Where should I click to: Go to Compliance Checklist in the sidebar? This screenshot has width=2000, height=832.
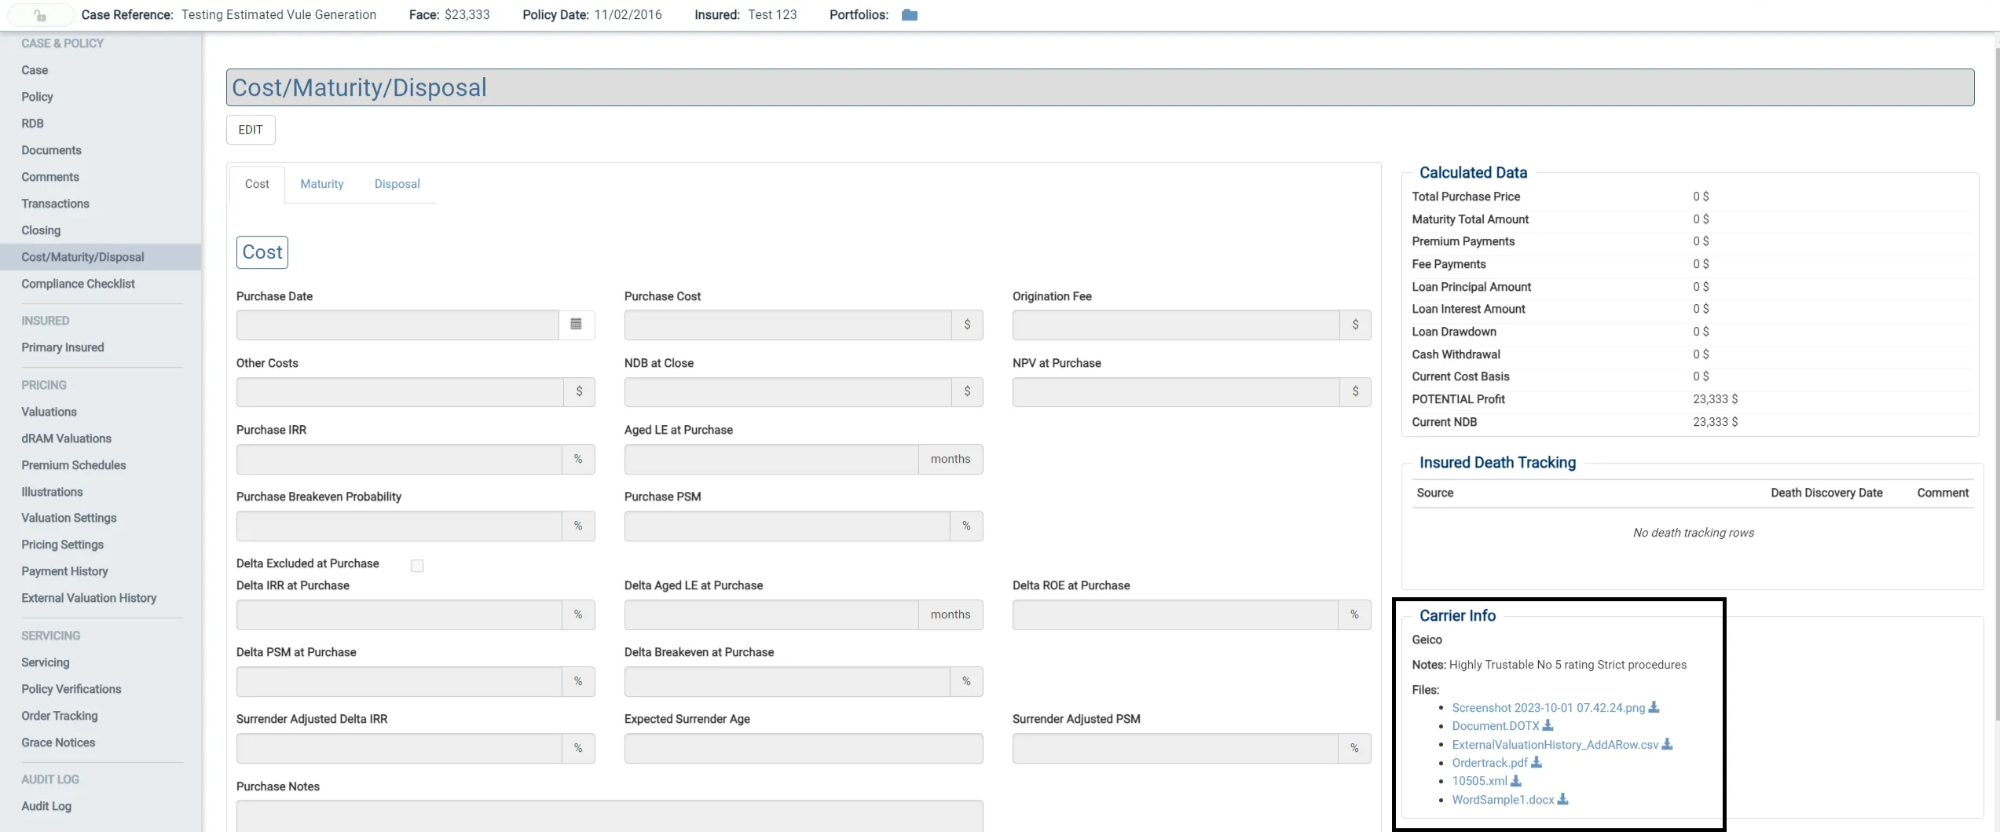pyautogui.click(x=78, y=284)
